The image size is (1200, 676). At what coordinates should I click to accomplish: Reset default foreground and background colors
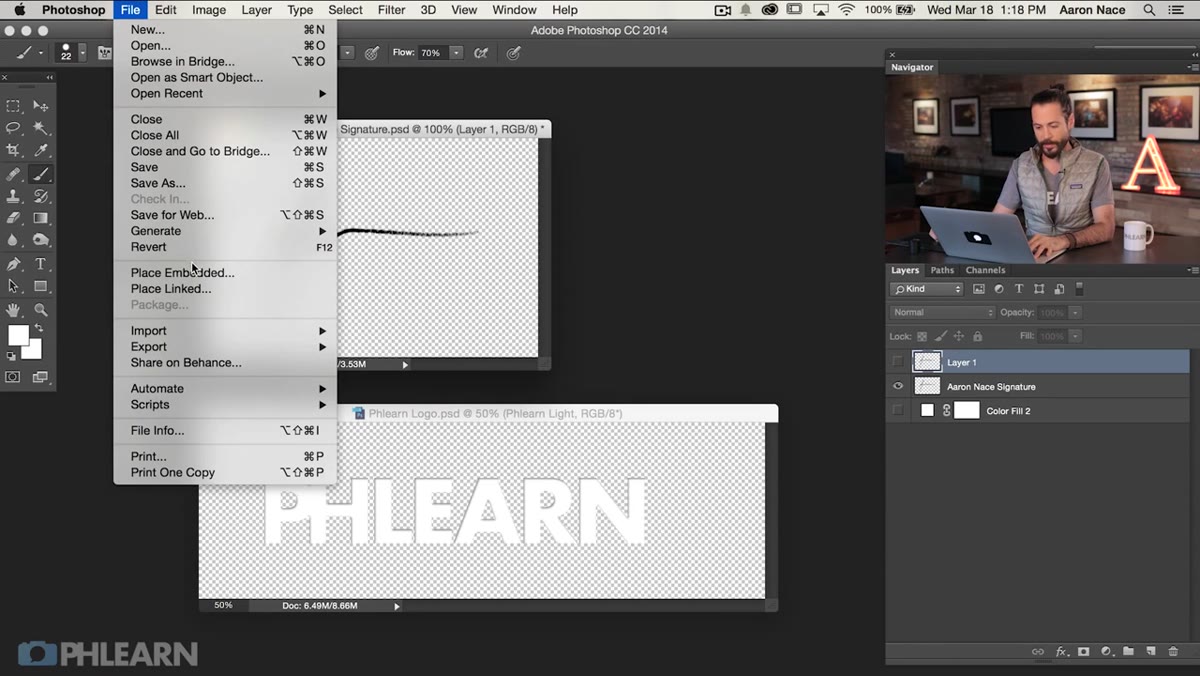11,355
